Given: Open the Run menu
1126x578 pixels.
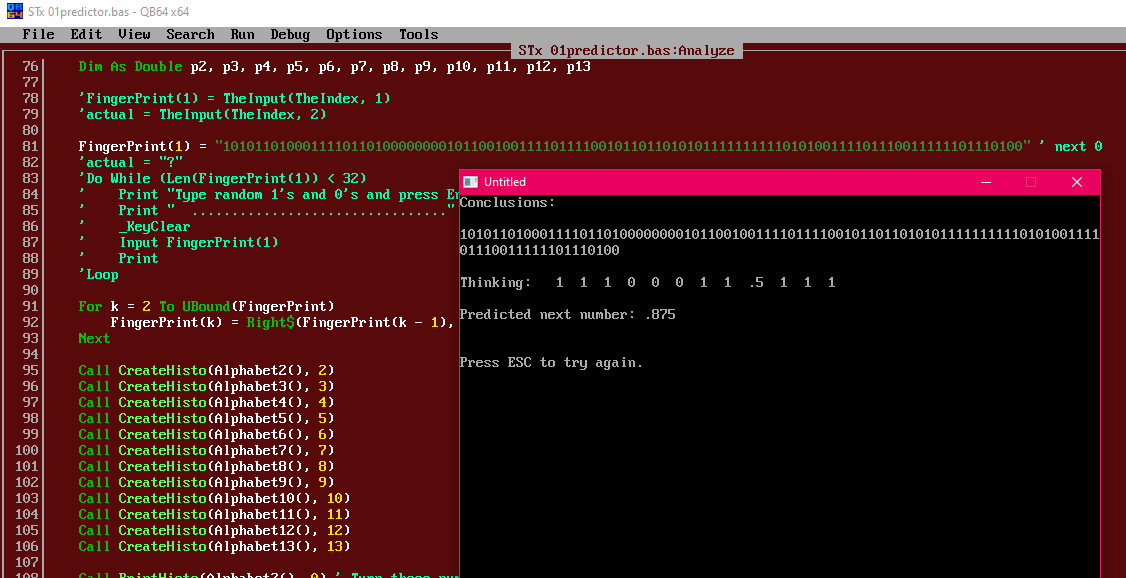Looking at the screenshot, I should pos(243,34).
